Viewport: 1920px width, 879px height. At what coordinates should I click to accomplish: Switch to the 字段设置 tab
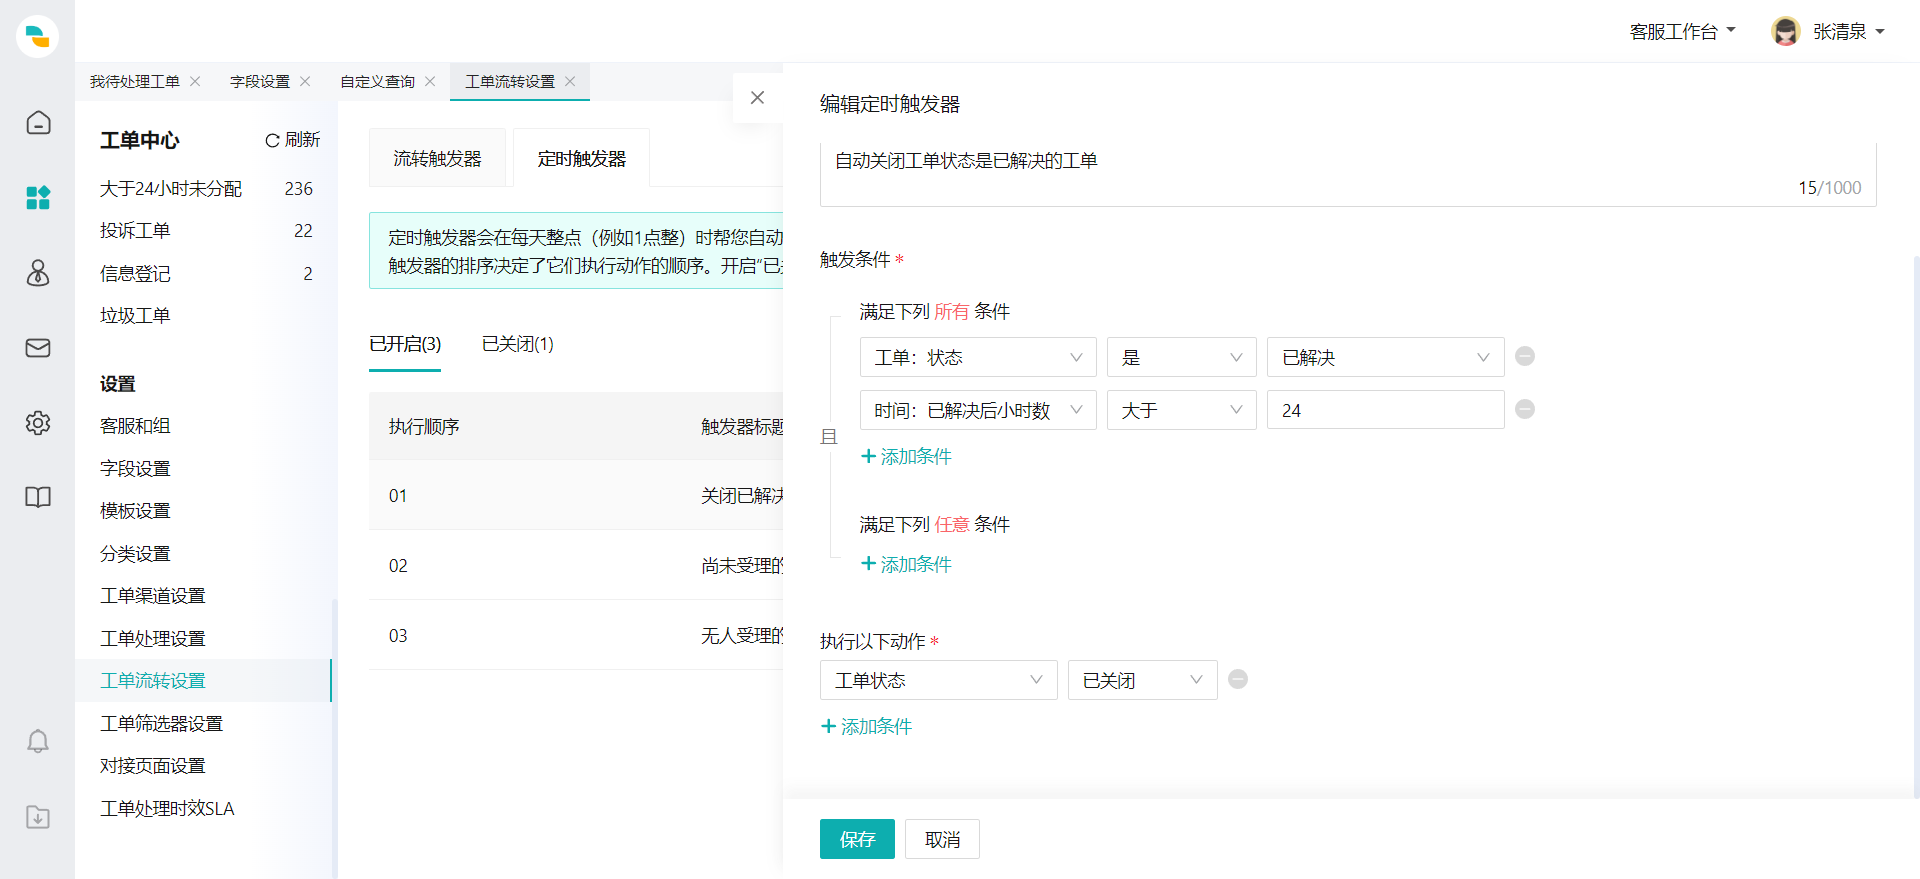[260, 82]
